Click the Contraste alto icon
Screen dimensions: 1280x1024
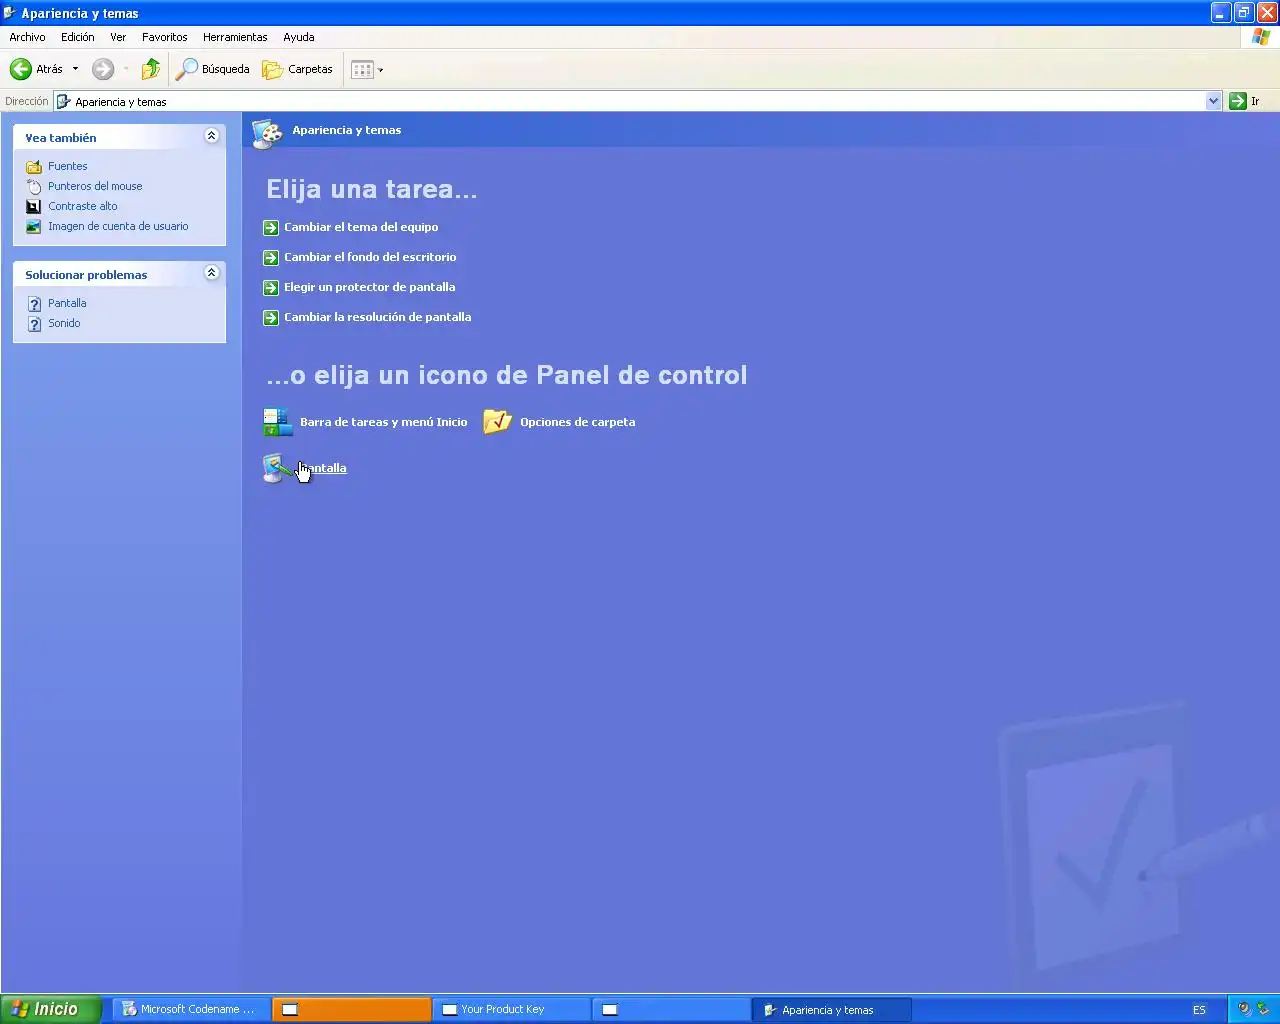click(34, 207)
